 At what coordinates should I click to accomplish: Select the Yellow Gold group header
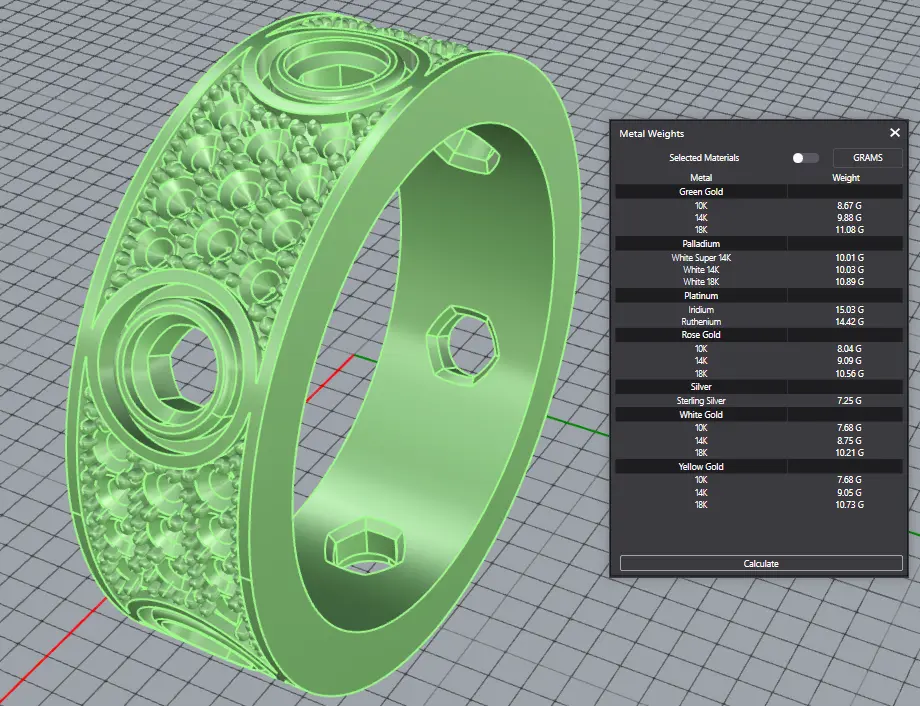coord(701,466)
